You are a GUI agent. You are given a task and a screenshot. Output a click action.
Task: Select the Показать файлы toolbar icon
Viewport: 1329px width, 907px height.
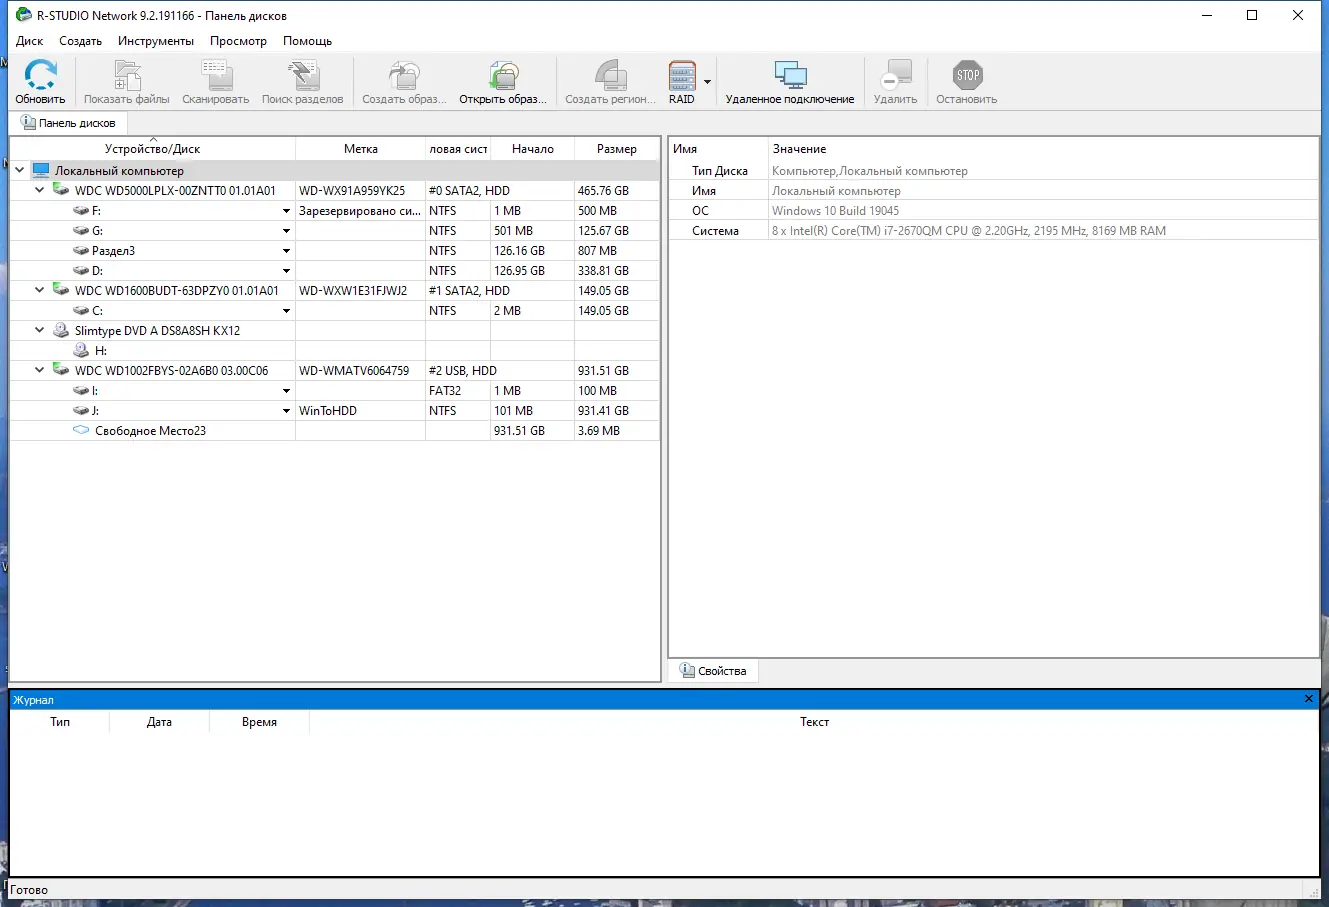pyautogui.click(x=126, y=80)
